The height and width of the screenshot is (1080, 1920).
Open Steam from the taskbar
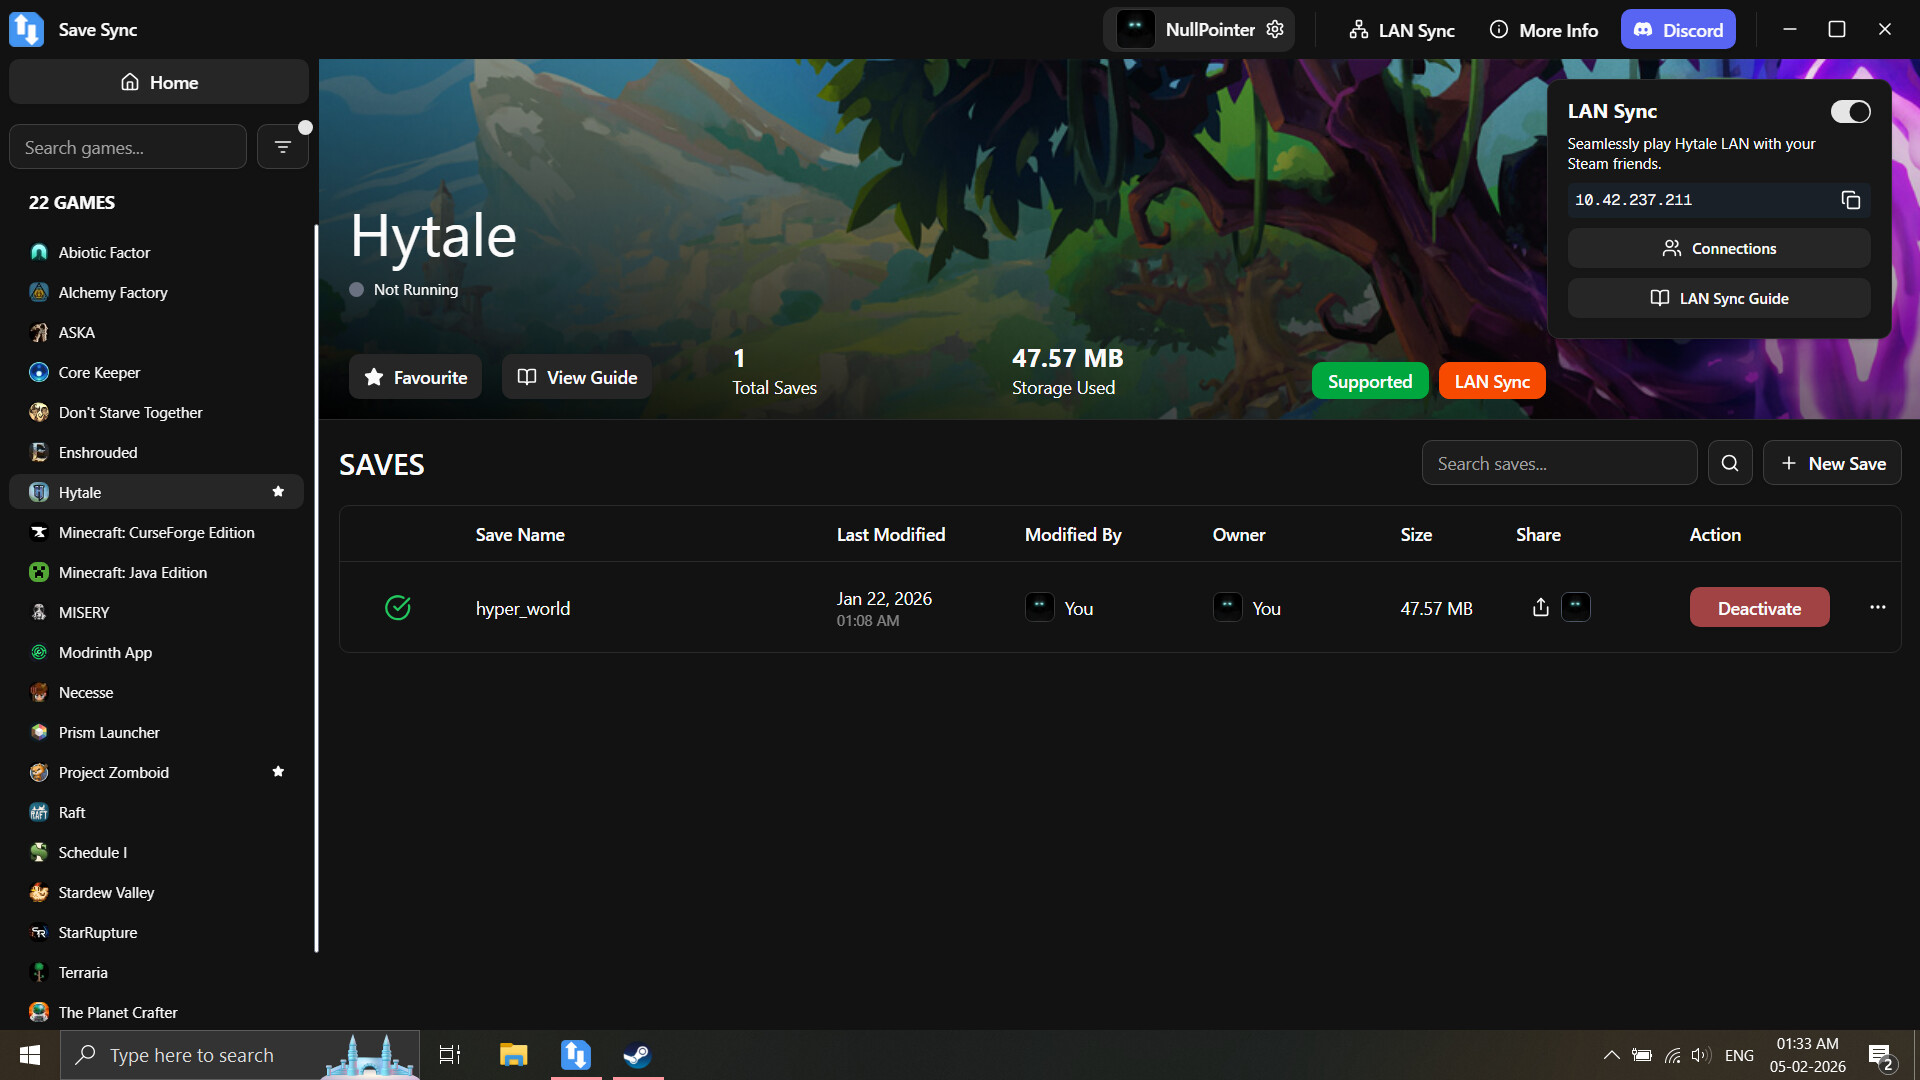(637, 1055)
